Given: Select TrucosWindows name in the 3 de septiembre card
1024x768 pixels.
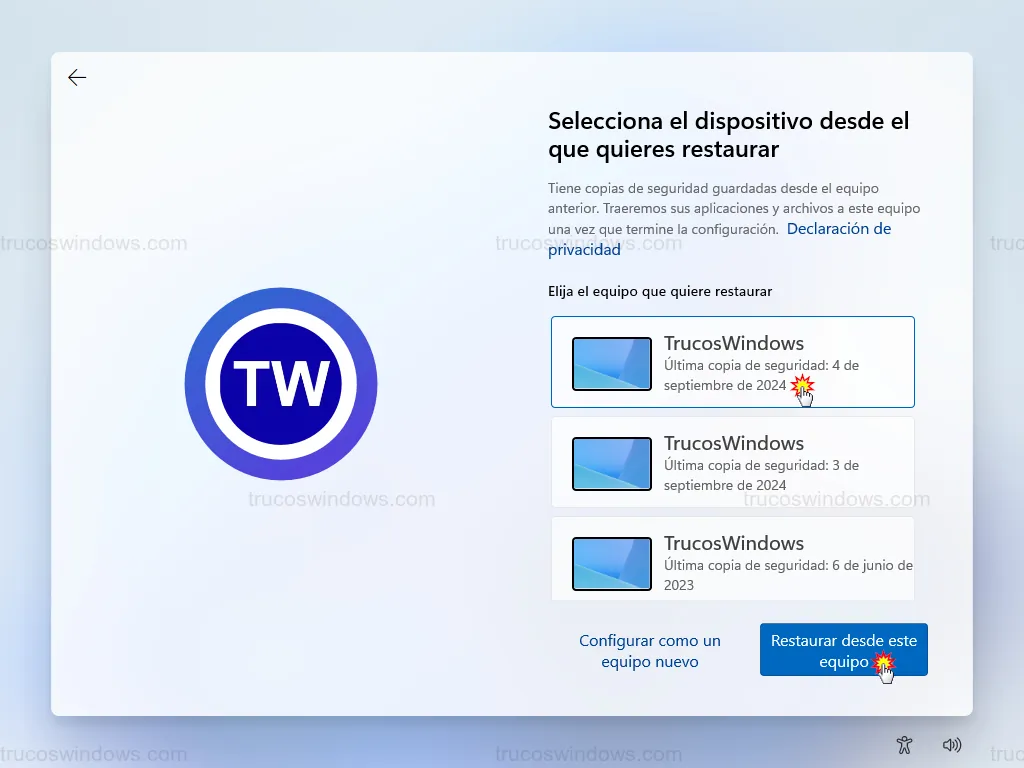Looking at the screenshot, I should [x=734, y=443].
